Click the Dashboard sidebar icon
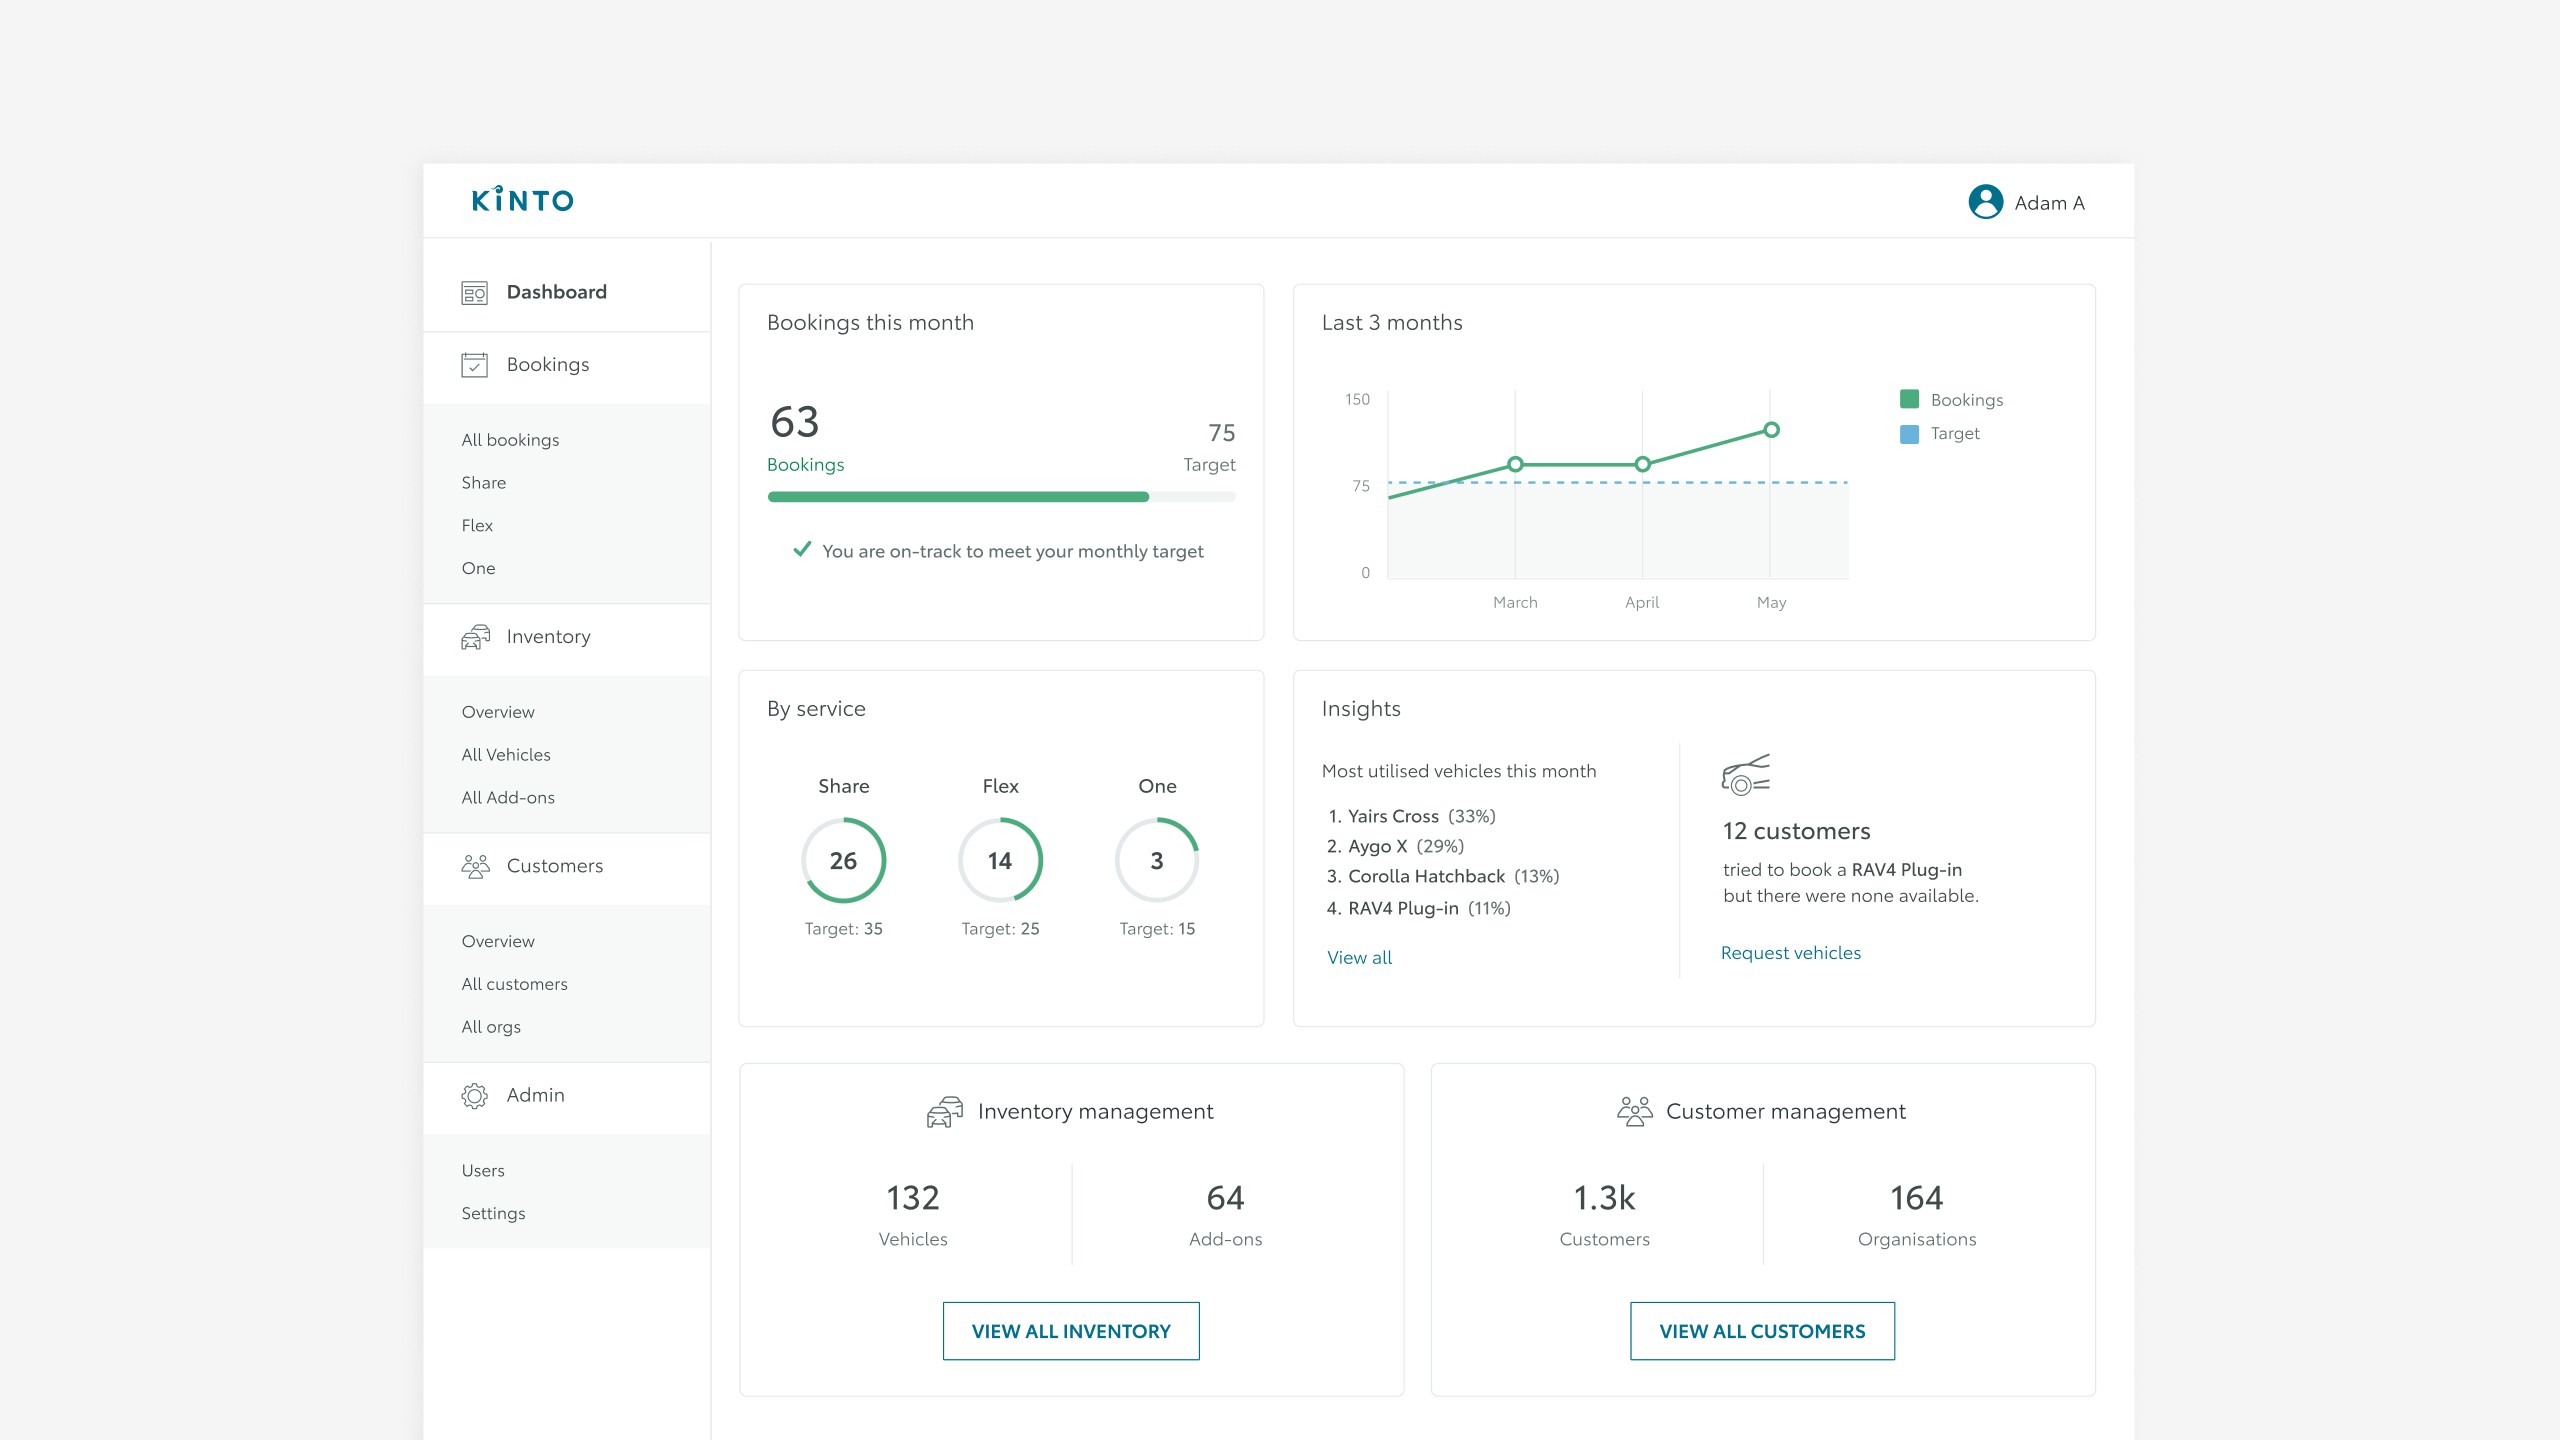 point(474,292)
